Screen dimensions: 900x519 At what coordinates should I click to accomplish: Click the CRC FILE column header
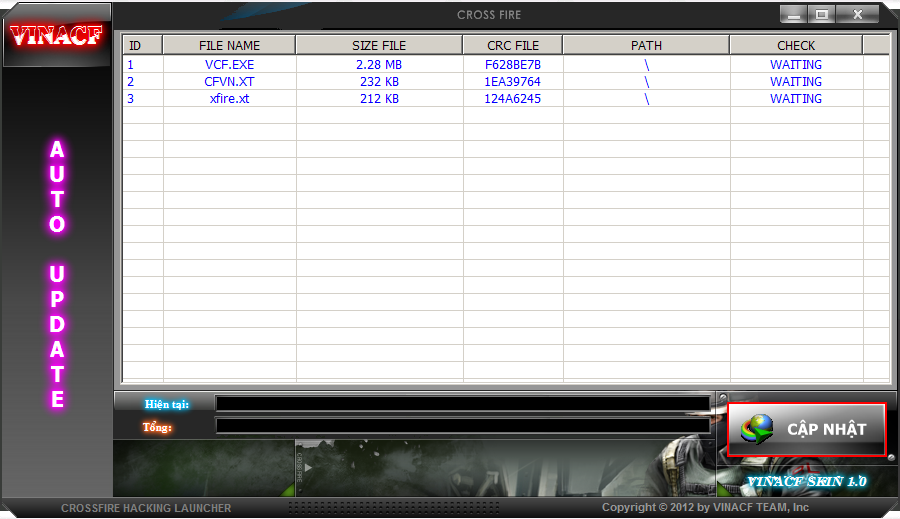(513, 45)
